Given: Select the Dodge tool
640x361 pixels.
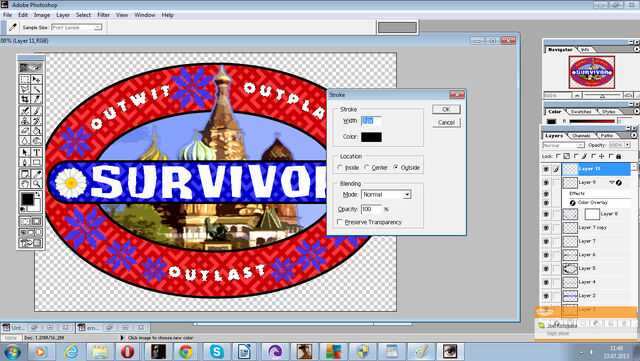Looking at the screenshot, I should point(36,141).
